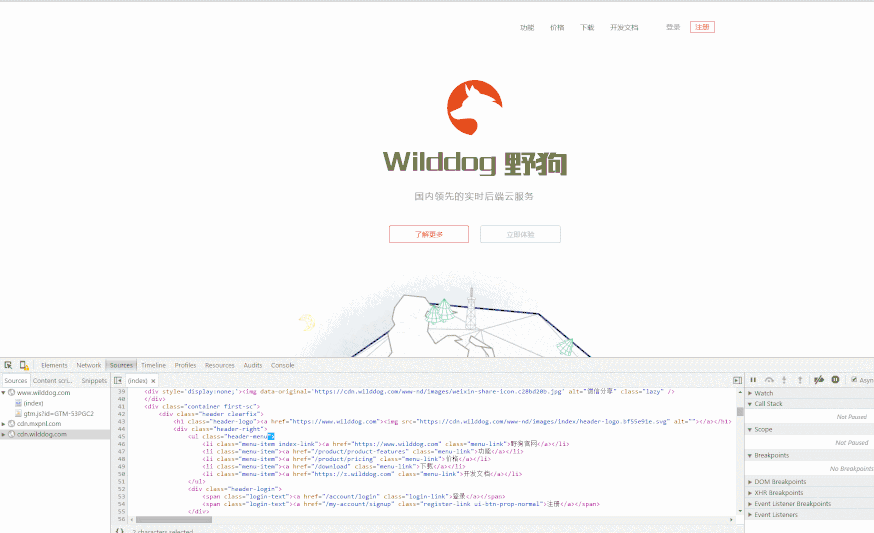Click scroll-right arrow of code editor
This screenshot has height=533, width=874.
tap(731, 520)
